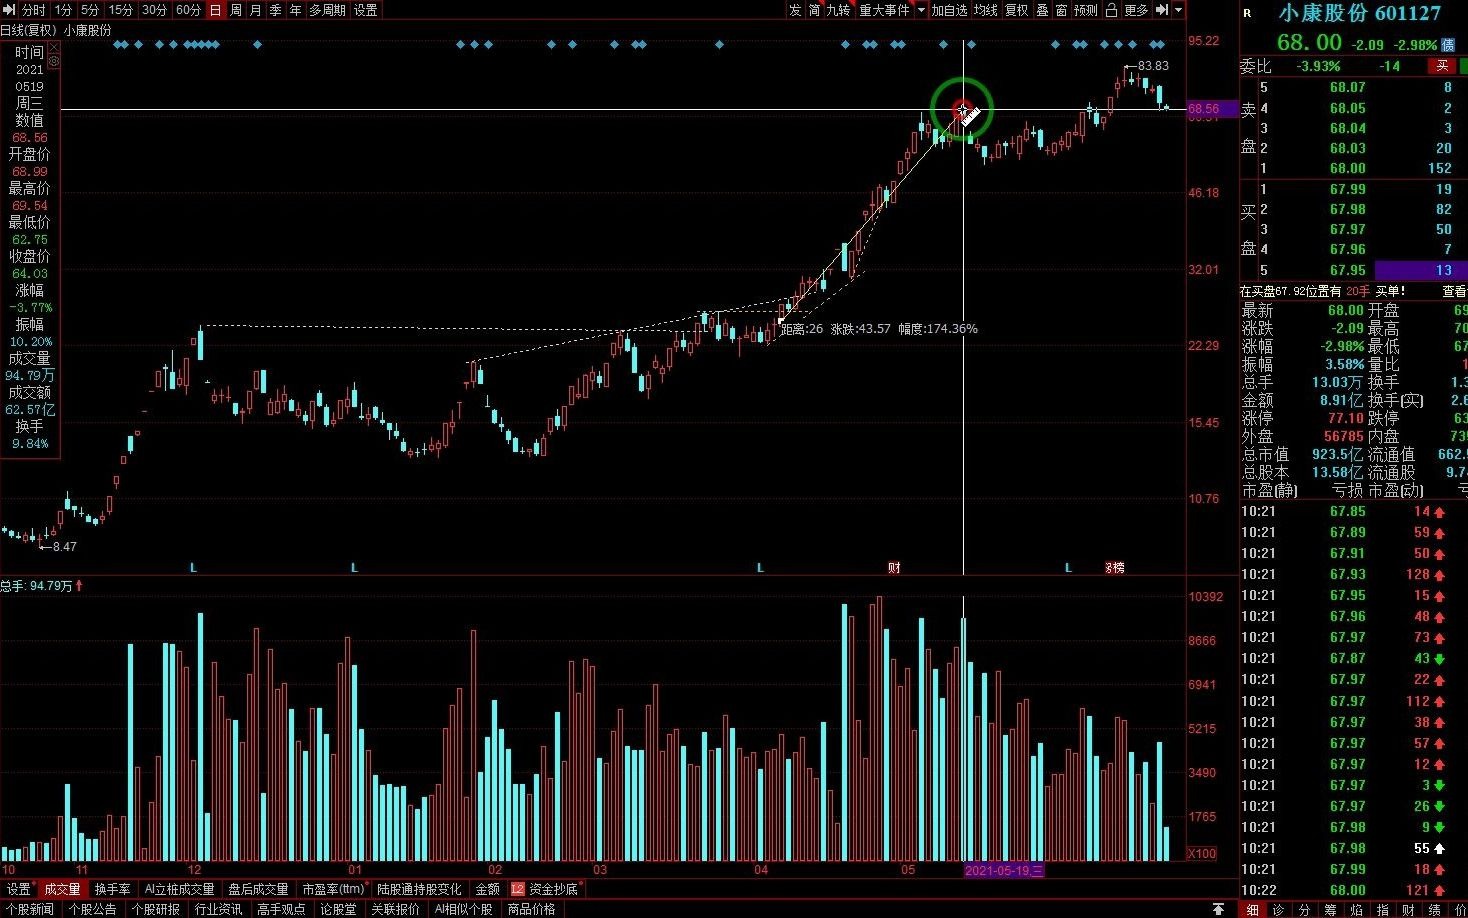The height and width of the screenshot is (918, 1468).
Task: Open 多周期 multi-period view
Action: coord(327,10)
